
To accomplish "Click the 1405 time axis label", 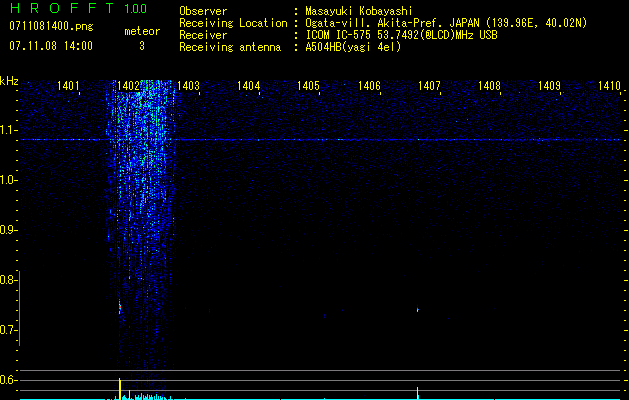I will [x=308, y=85].
